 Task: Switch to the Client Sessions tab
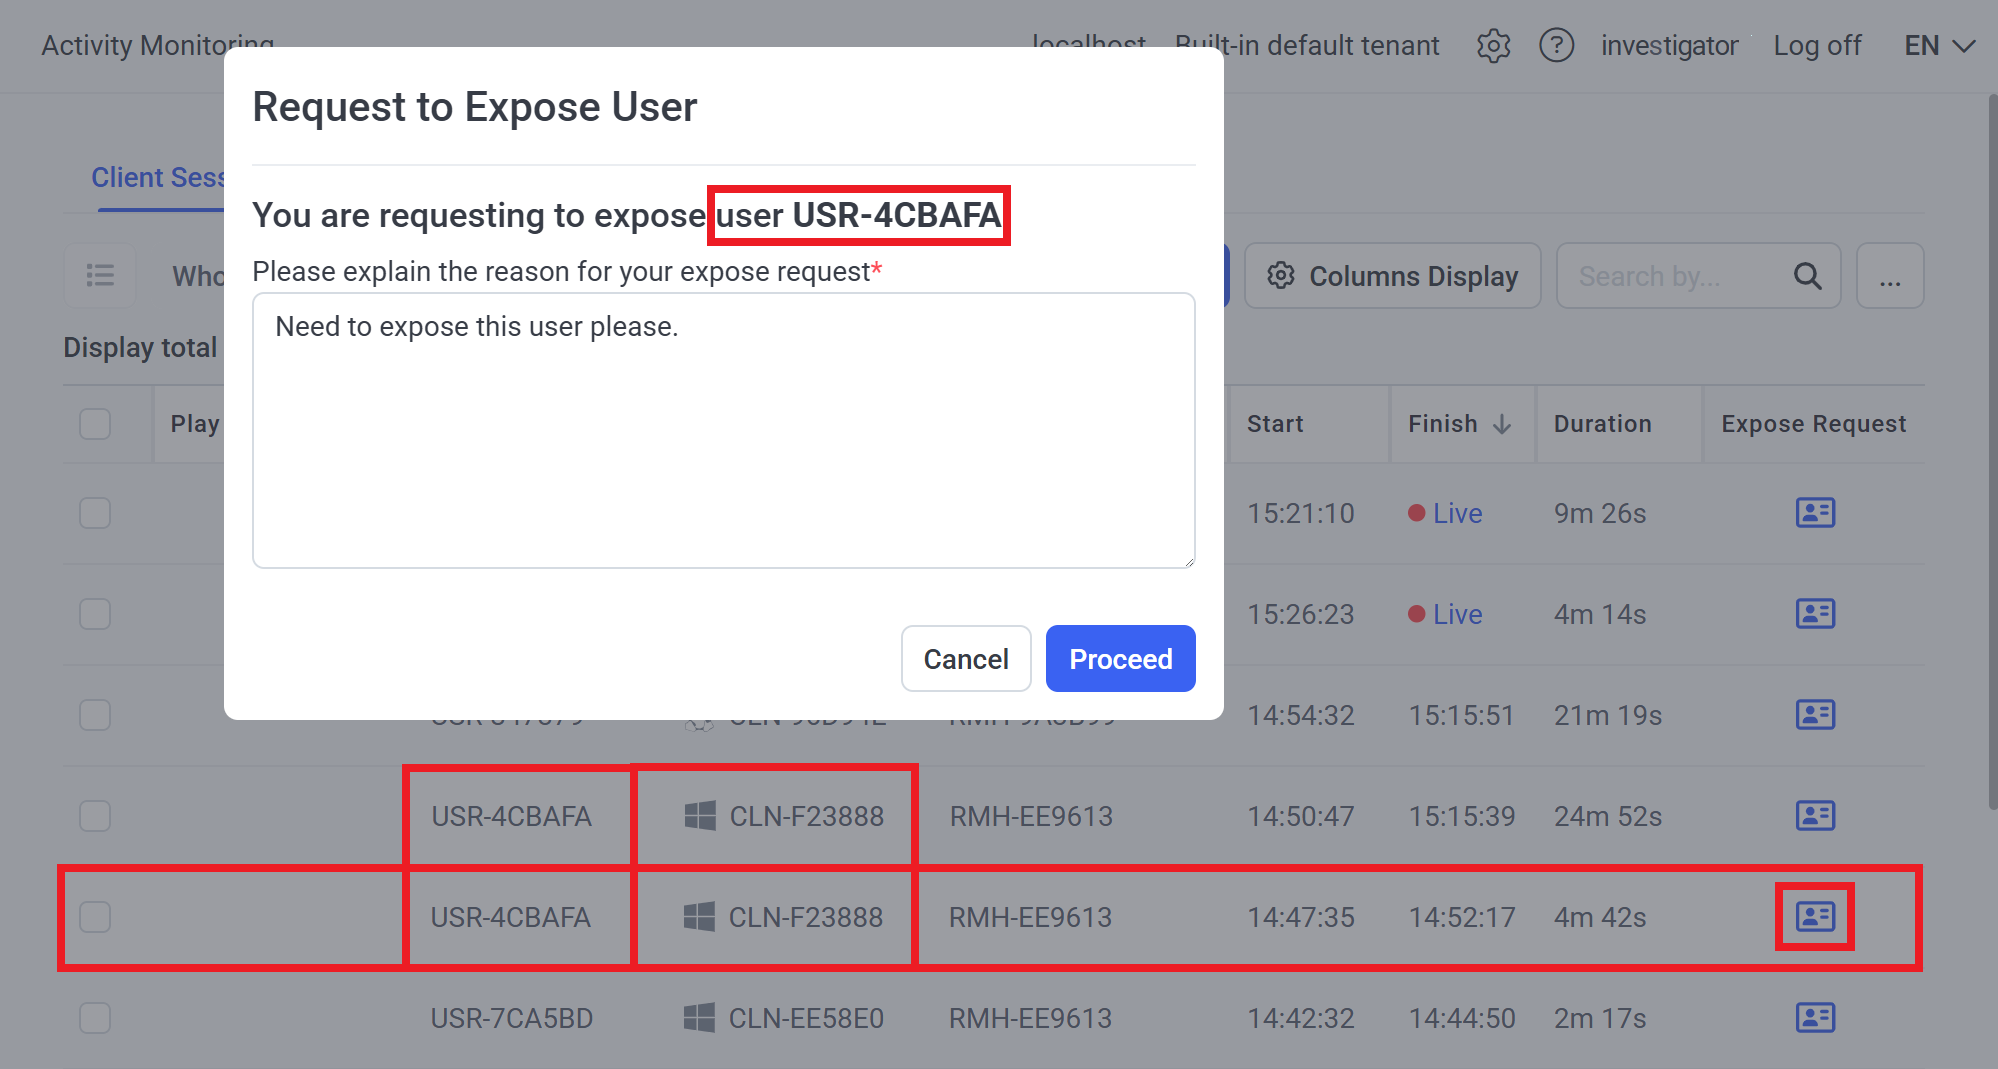[158, 178]
